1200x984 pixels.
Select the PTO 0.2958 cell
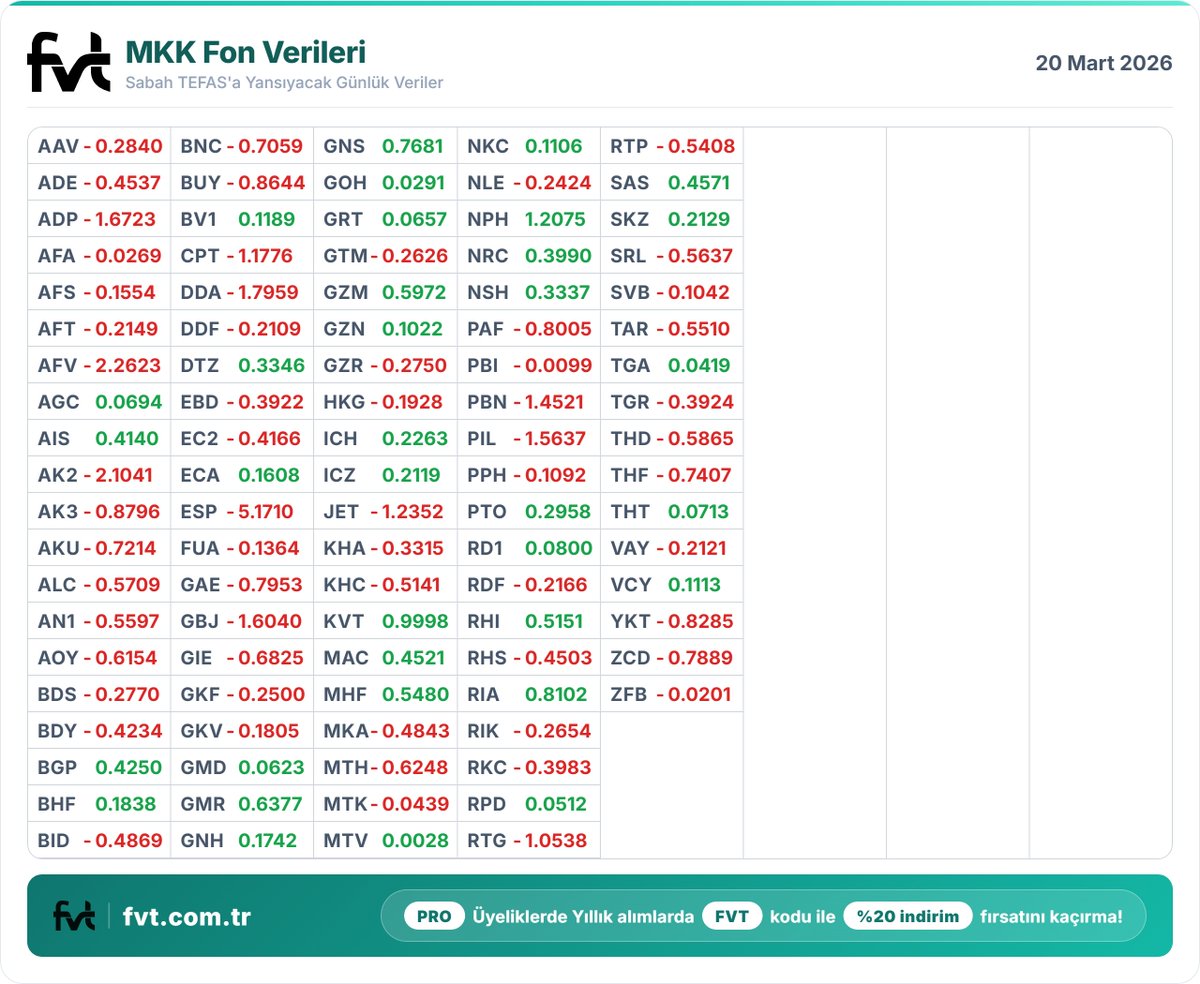(529, 511)
